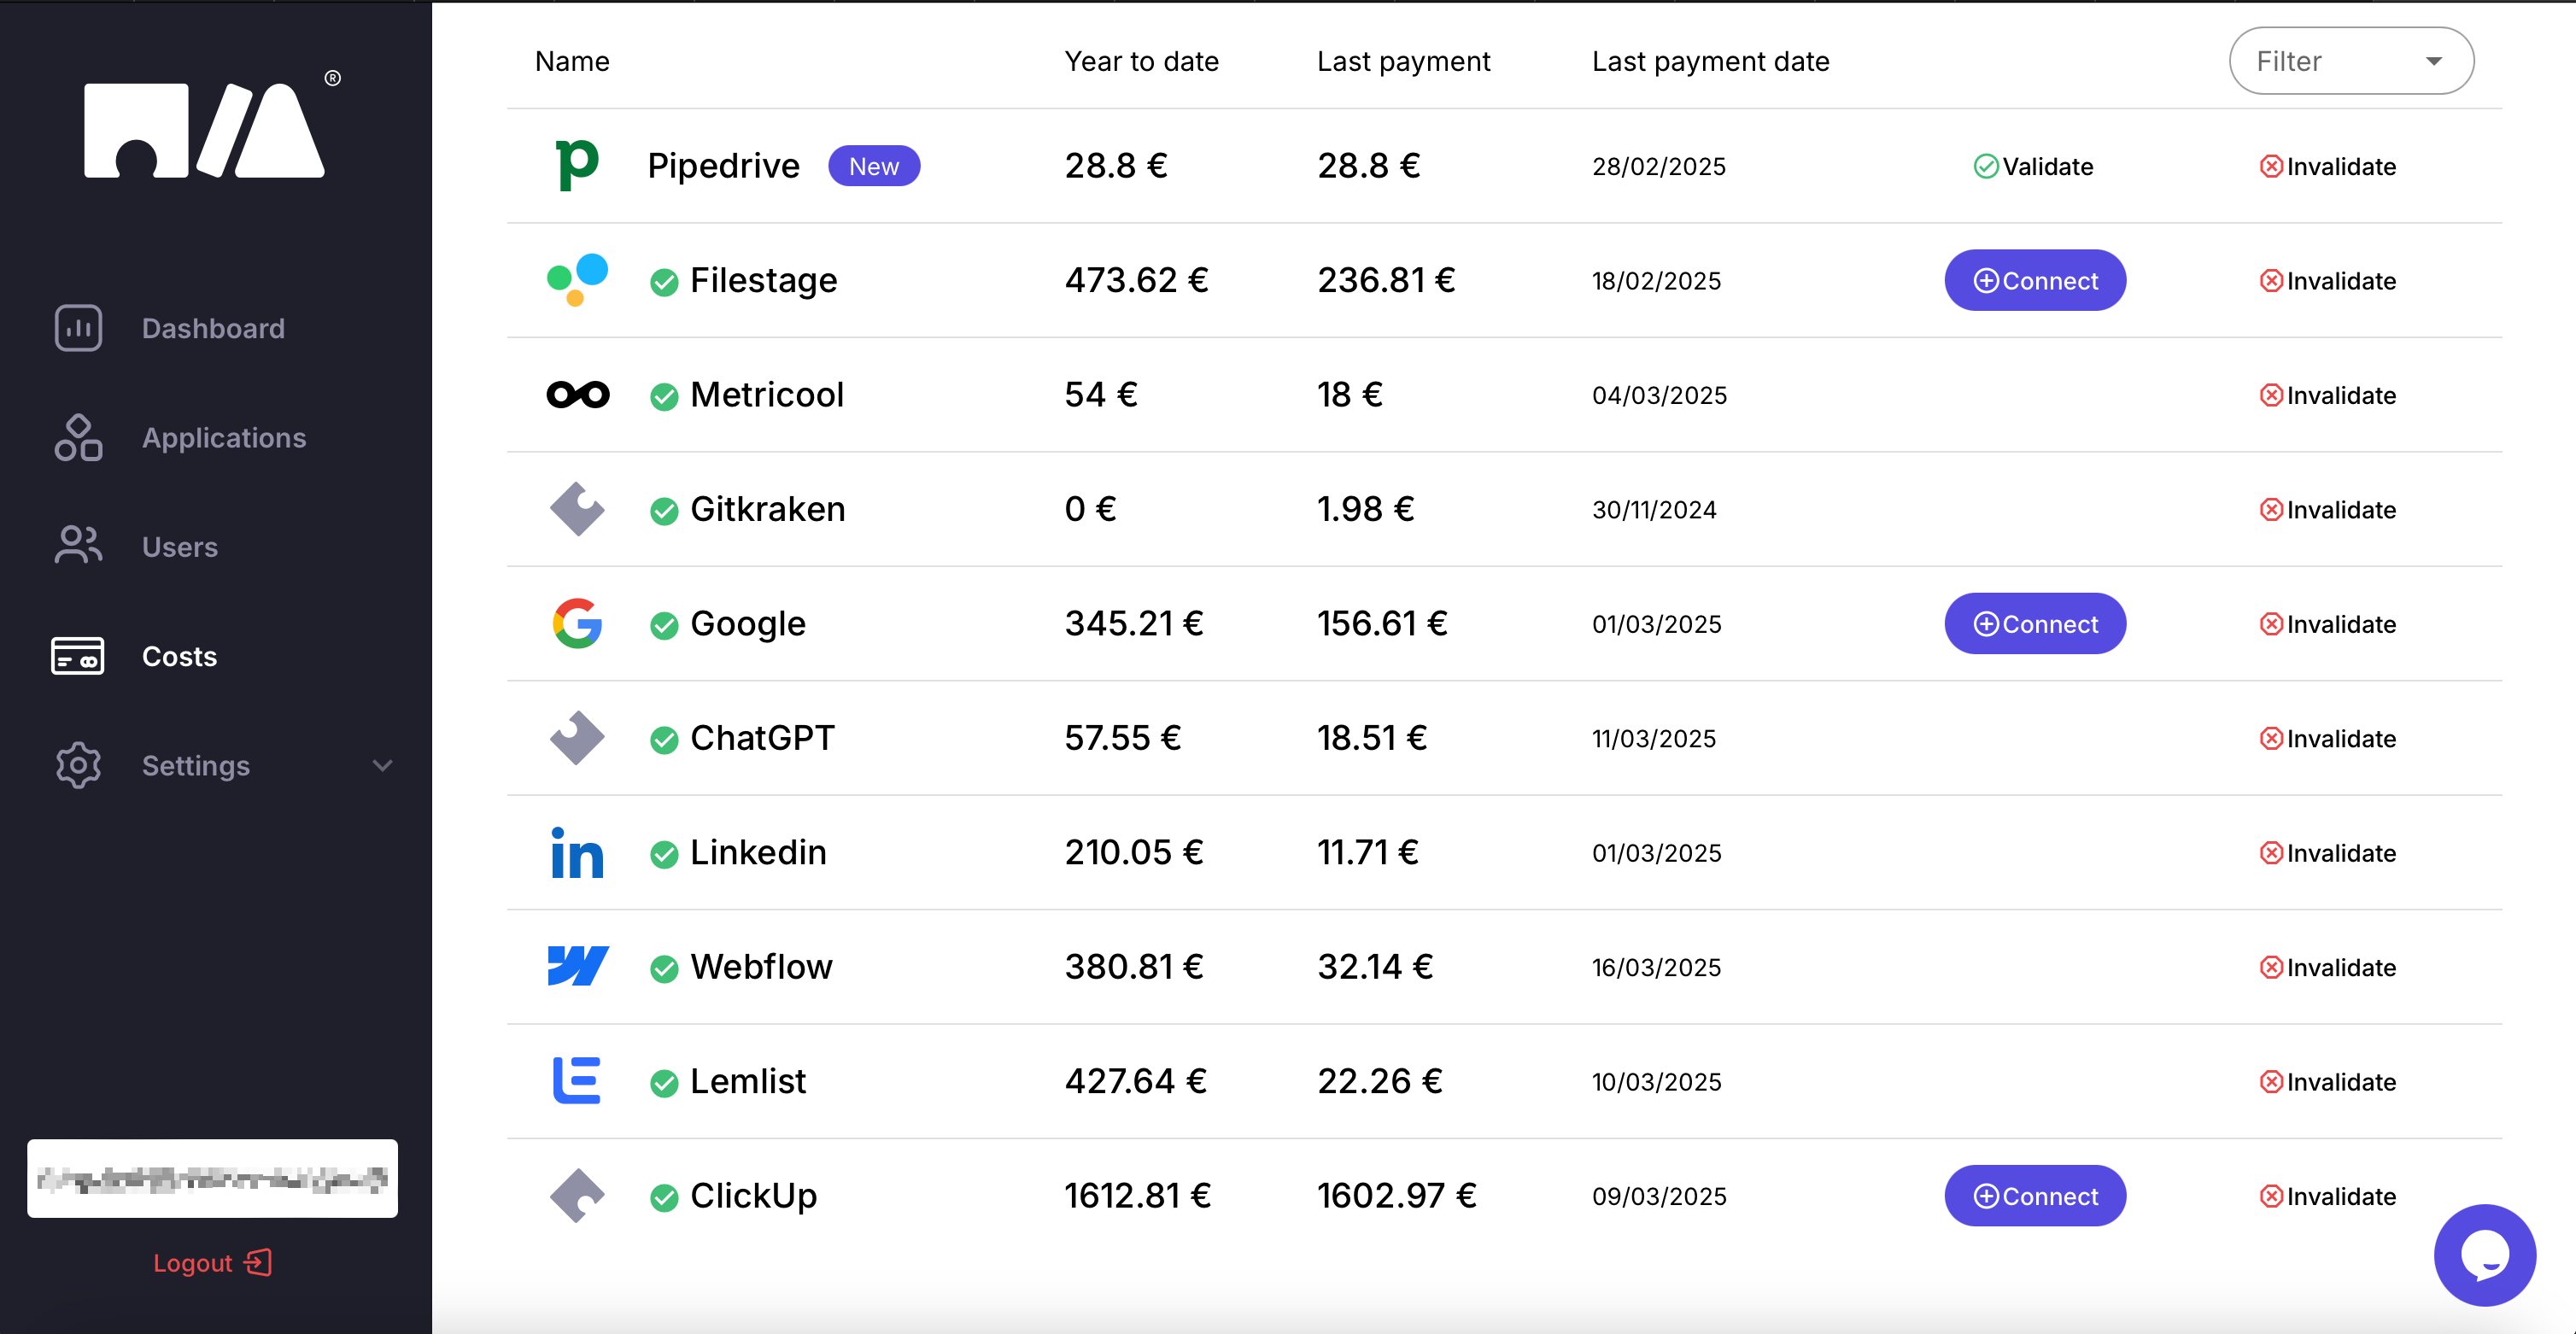The image size is (2576, 1334).
Task: Click the 473.62 € year-to-date value
Action: click(1136, 280)
